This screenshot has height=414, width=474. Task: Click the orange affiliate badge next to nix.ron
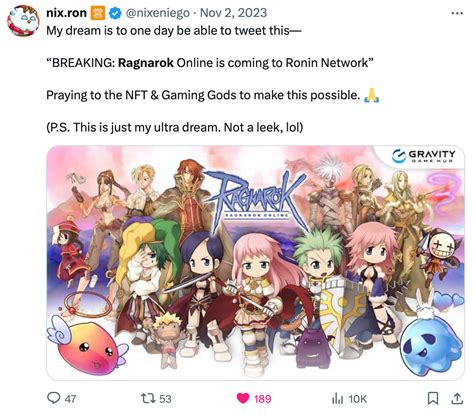[98, 13]
